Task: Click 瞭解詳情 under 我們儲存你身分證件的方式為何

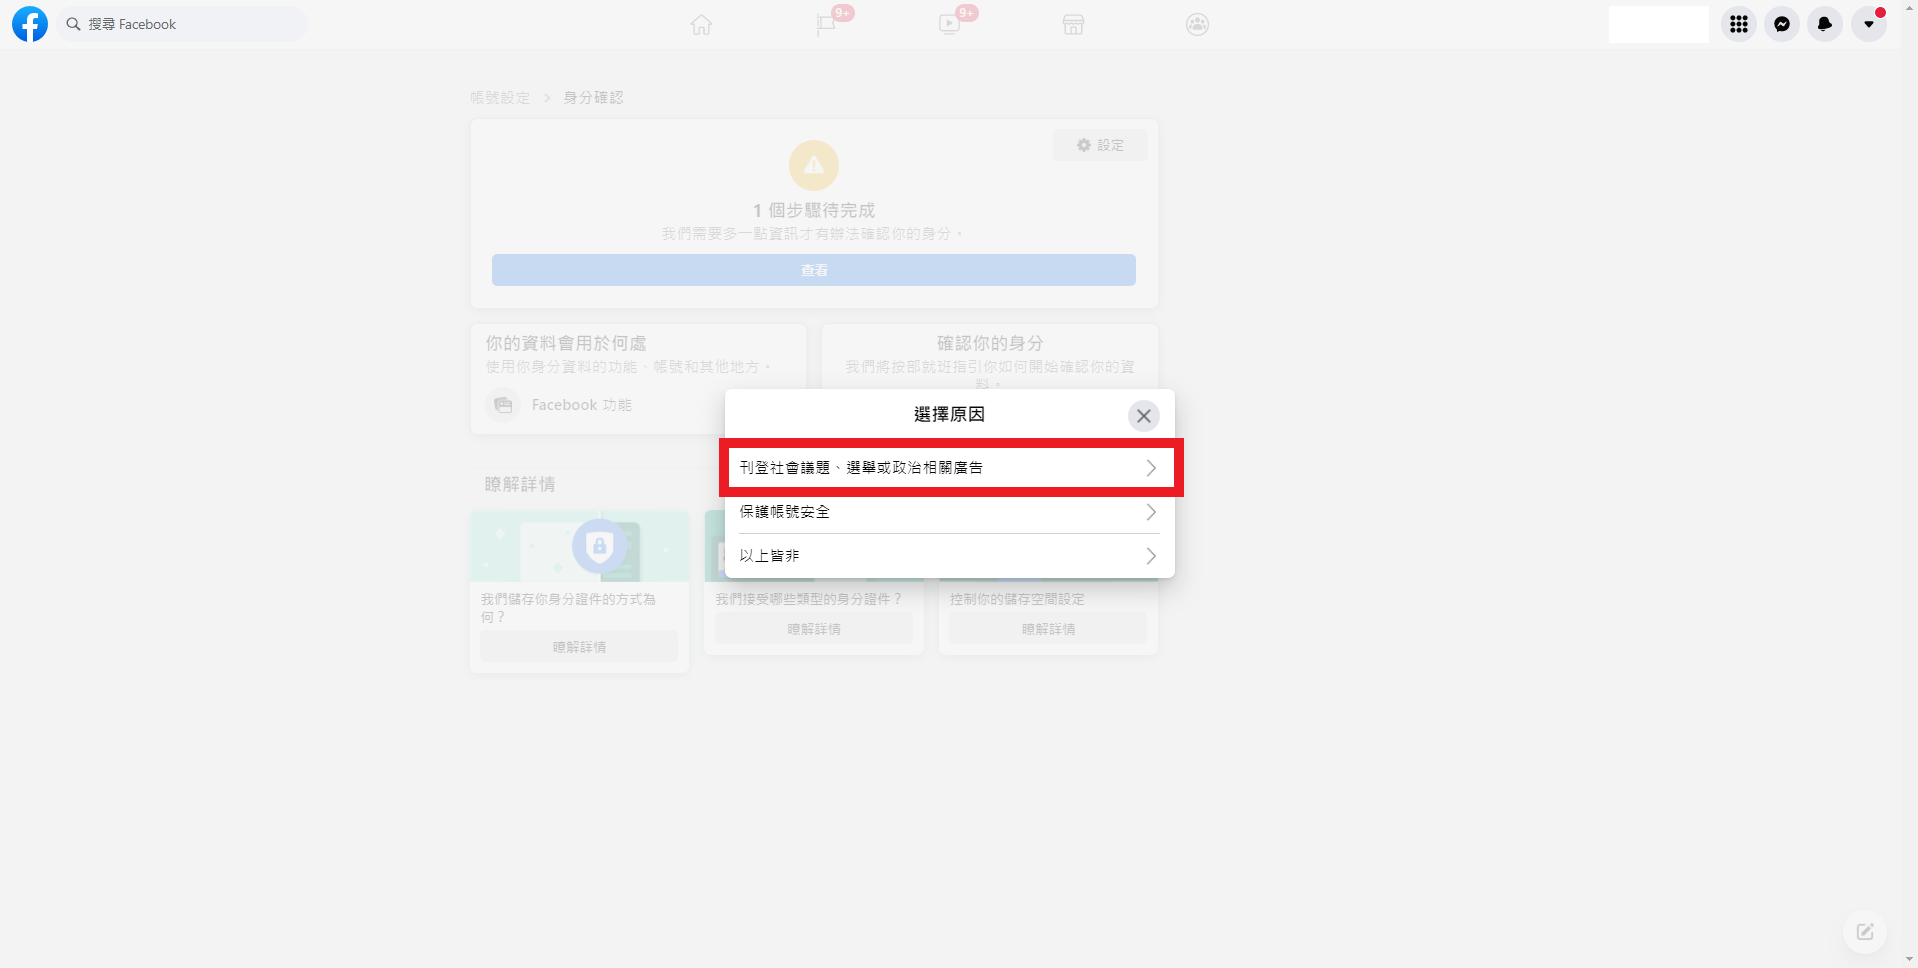Action: [x=579, y=647]
